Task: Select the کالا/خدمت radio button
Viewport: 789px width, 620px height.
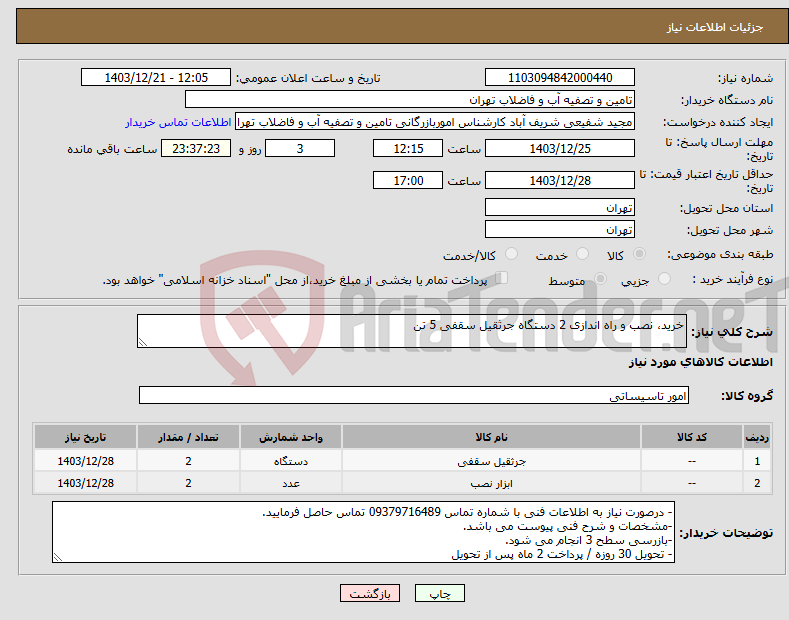Action: coord(511,254)
